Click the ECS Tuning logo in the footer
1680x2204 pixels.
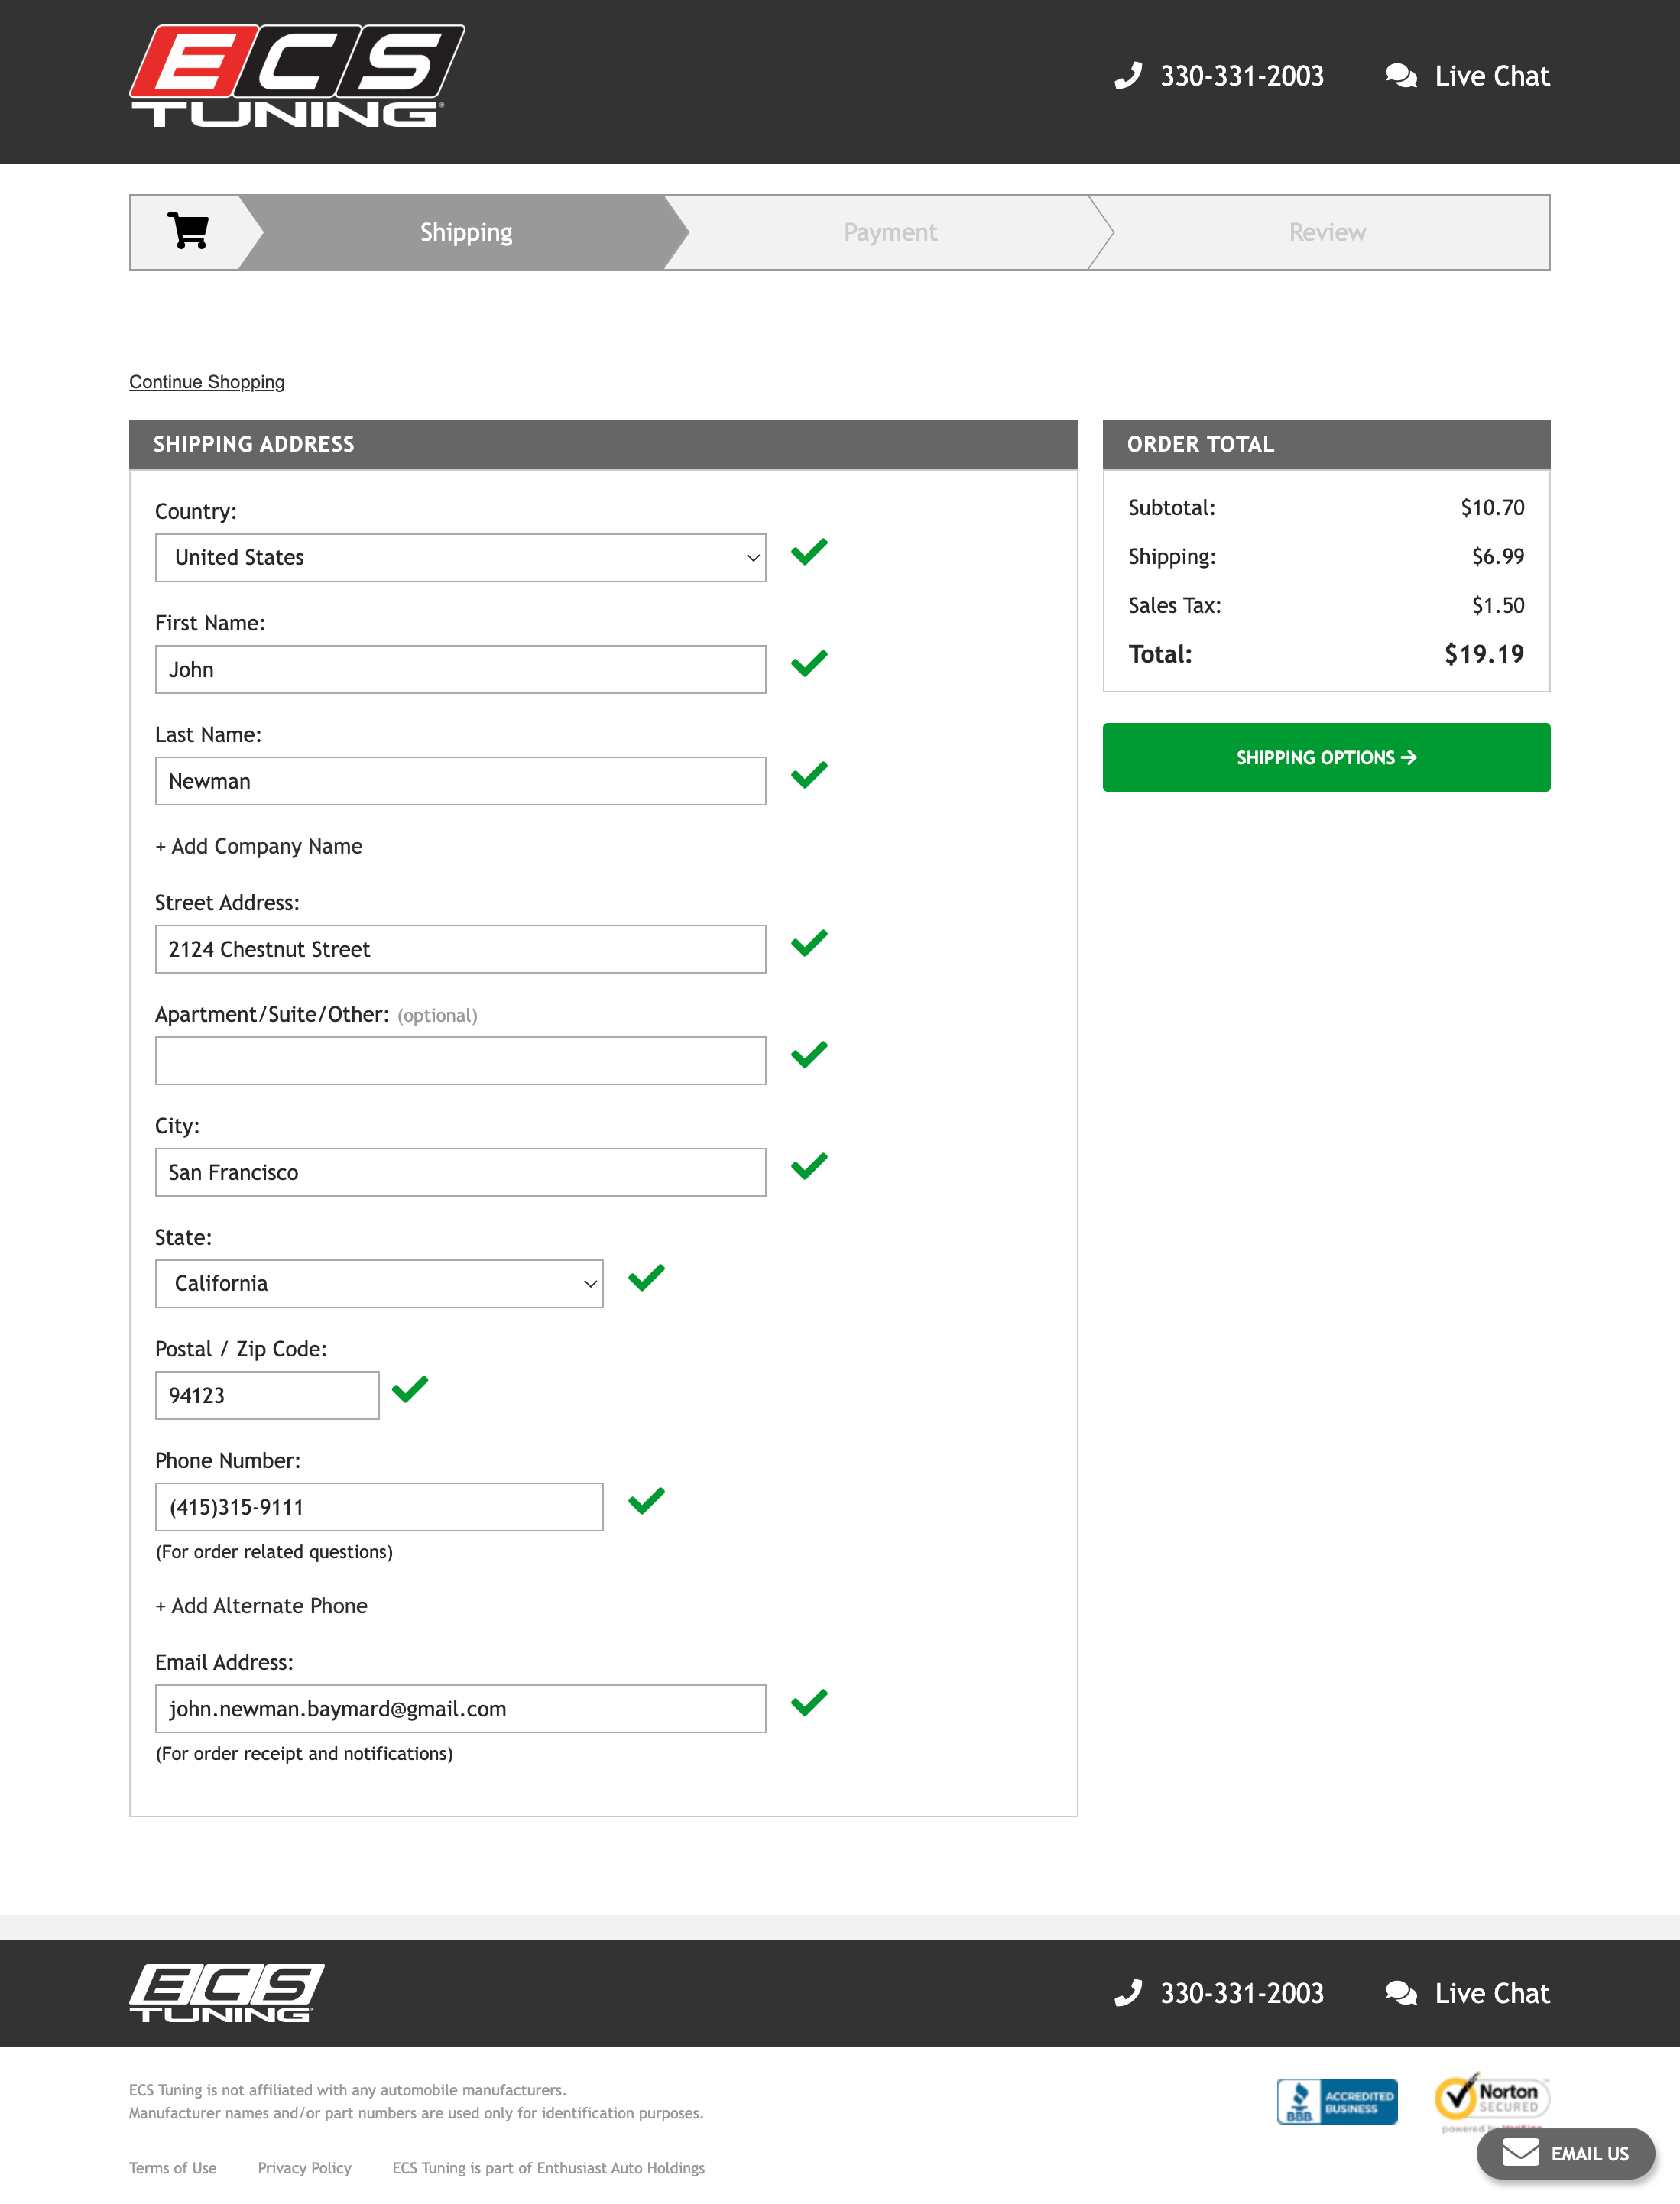click(226, 1991)
